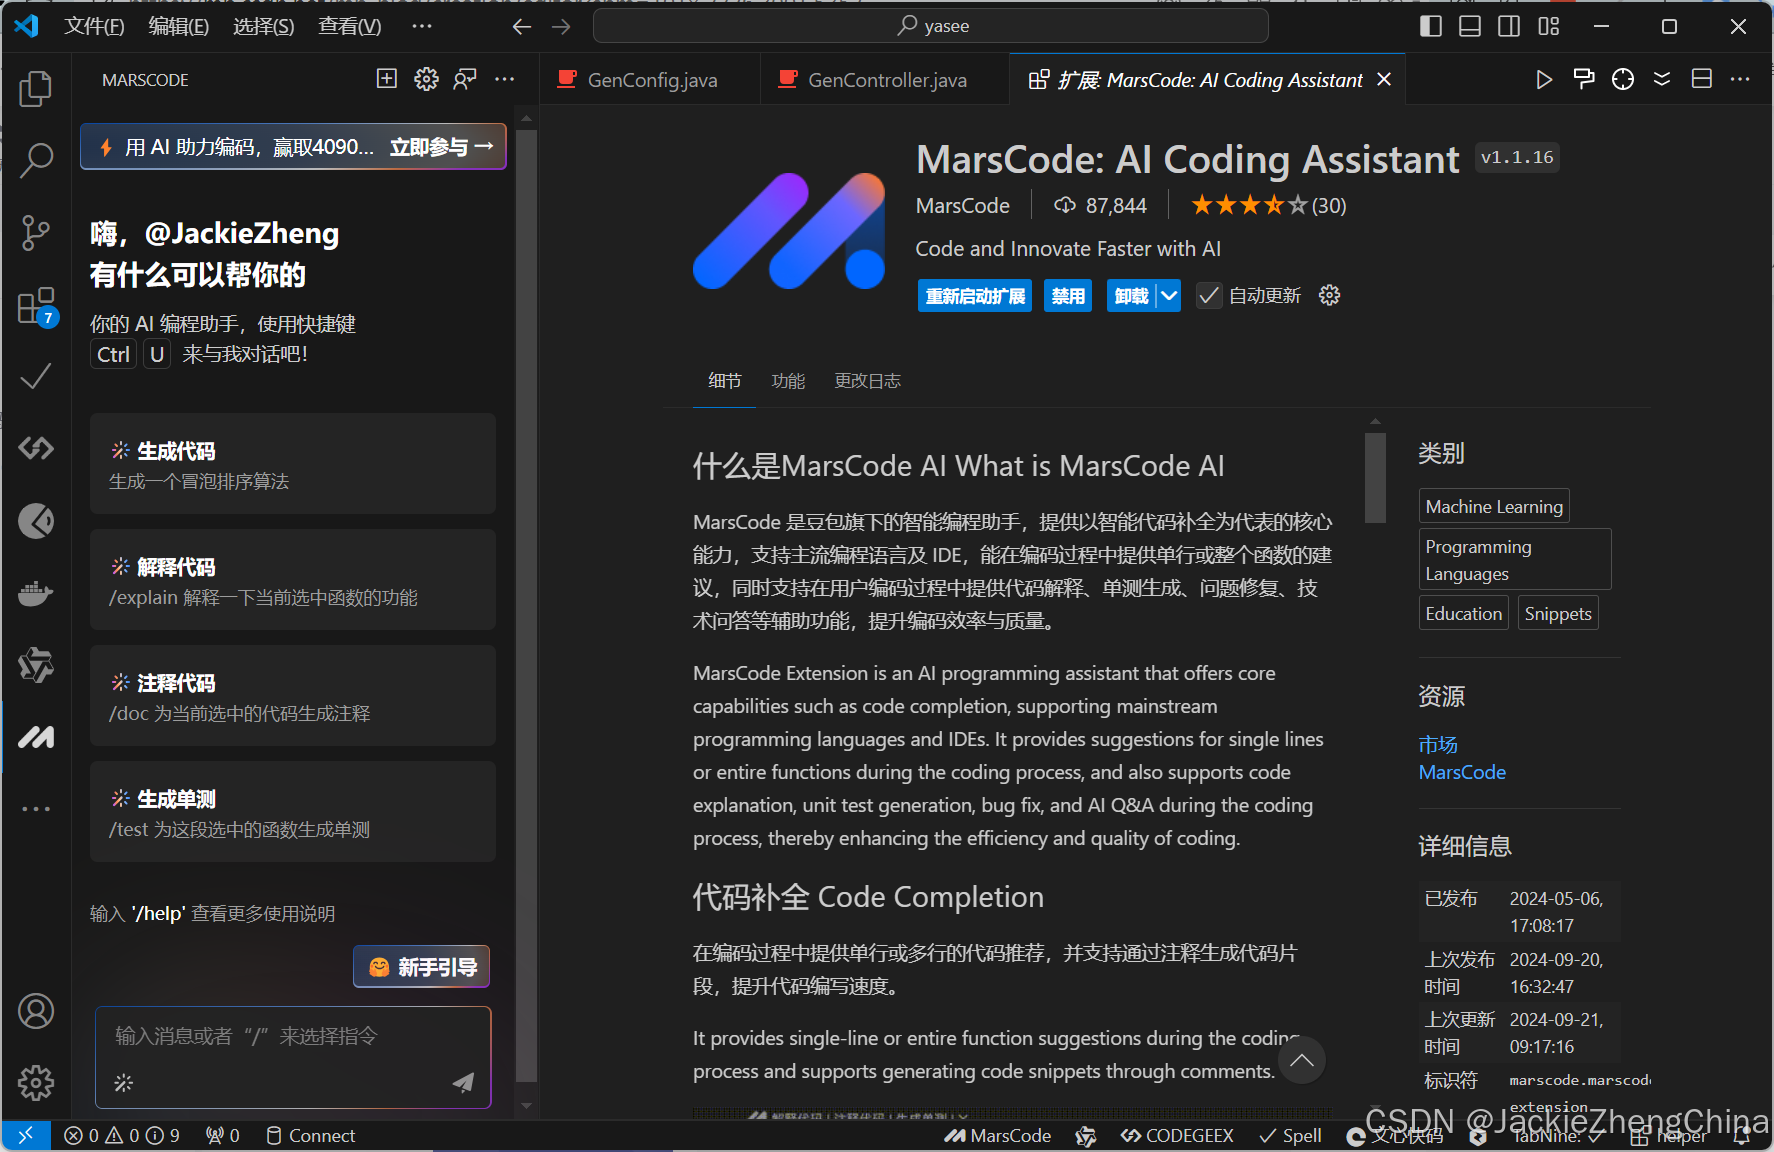1774x1152 pixels.
Task: Click the 生成代码 suggestion card
Action: click(293, 464)
